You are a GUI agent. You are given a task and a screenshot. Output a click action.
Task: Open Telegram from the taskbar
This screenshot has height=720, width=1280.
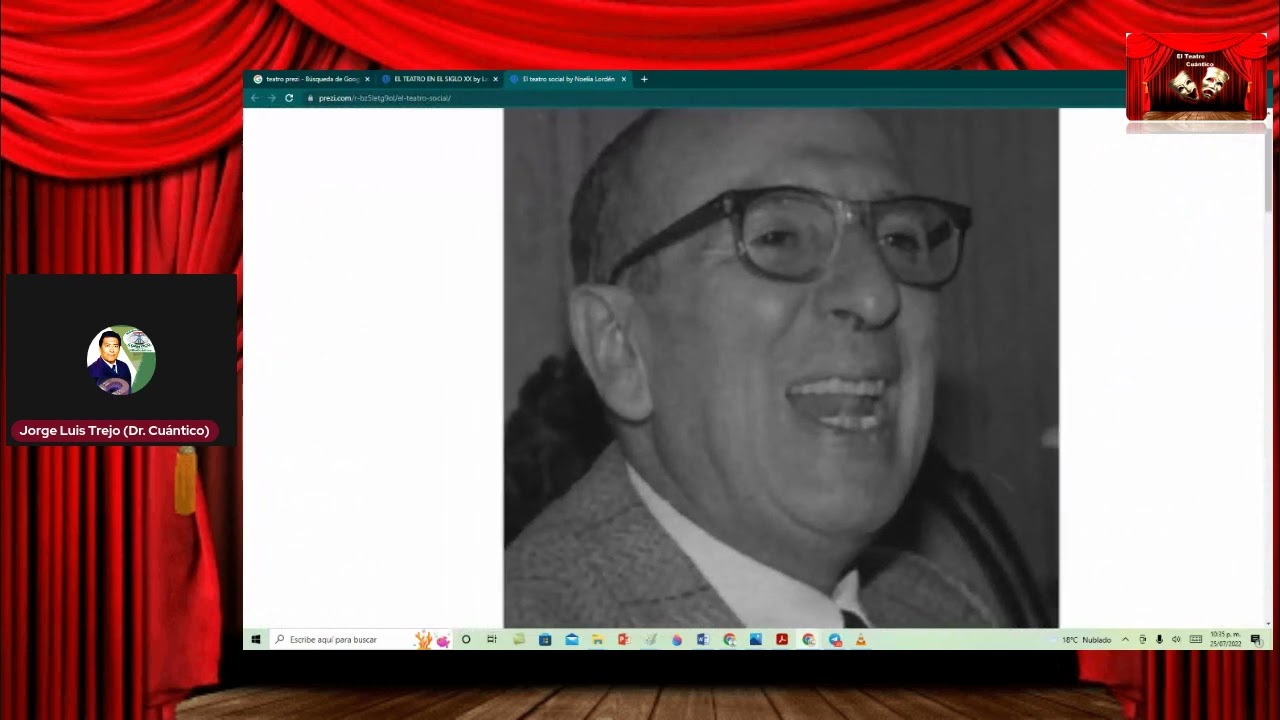(x=835, y=640)
